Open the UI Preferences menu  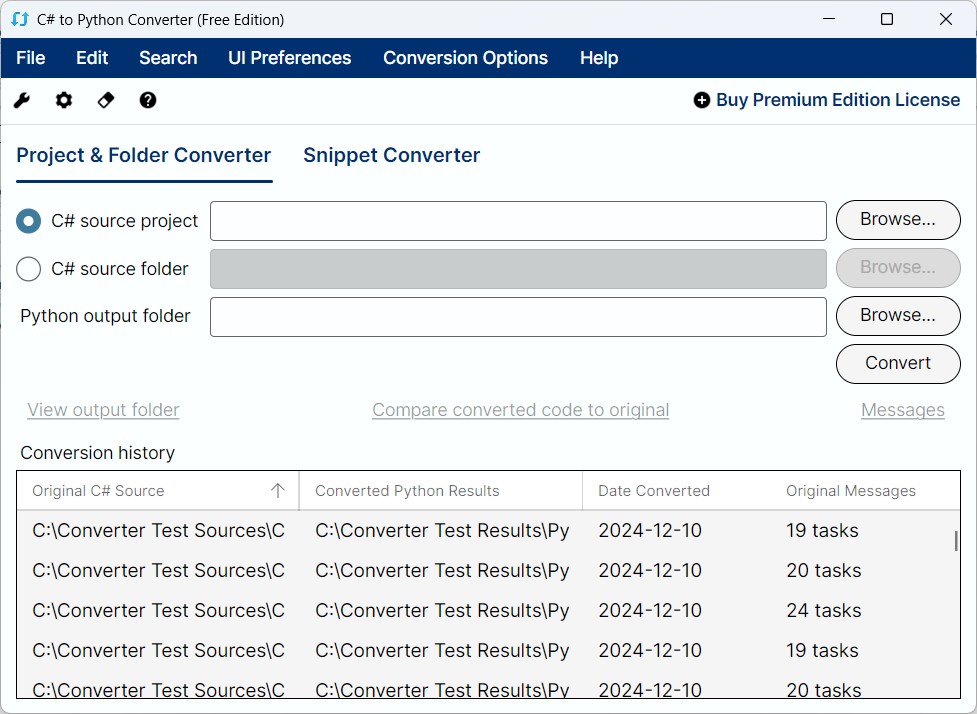pyautogui.click(x=289, y=58)
